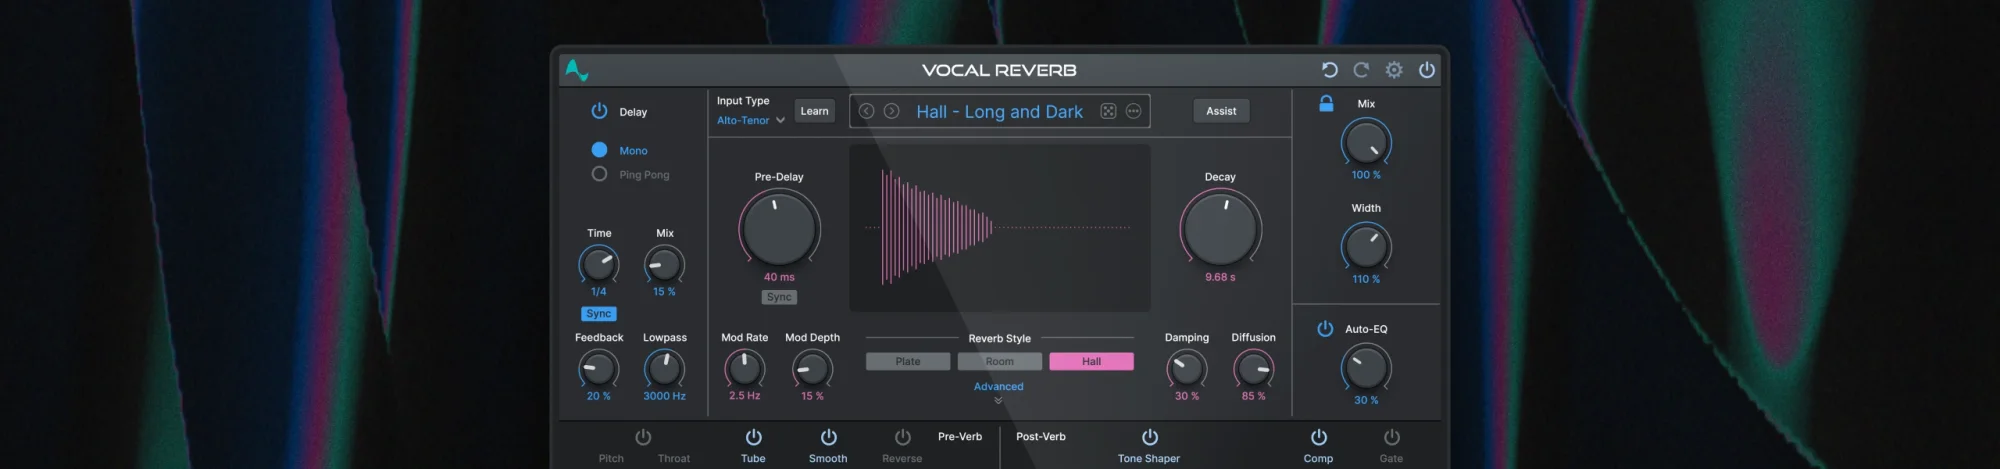This screenshot has height=469, width=2000.
Task: Toggle the delay Sync button
Action: pyautogui.click(x=599, y=314)
